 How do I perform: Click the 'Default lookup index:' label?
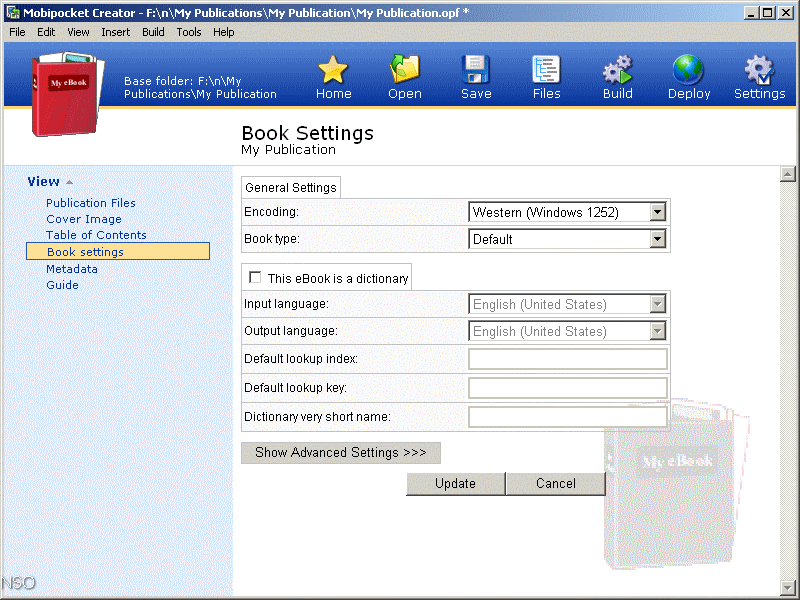[301, 359]
